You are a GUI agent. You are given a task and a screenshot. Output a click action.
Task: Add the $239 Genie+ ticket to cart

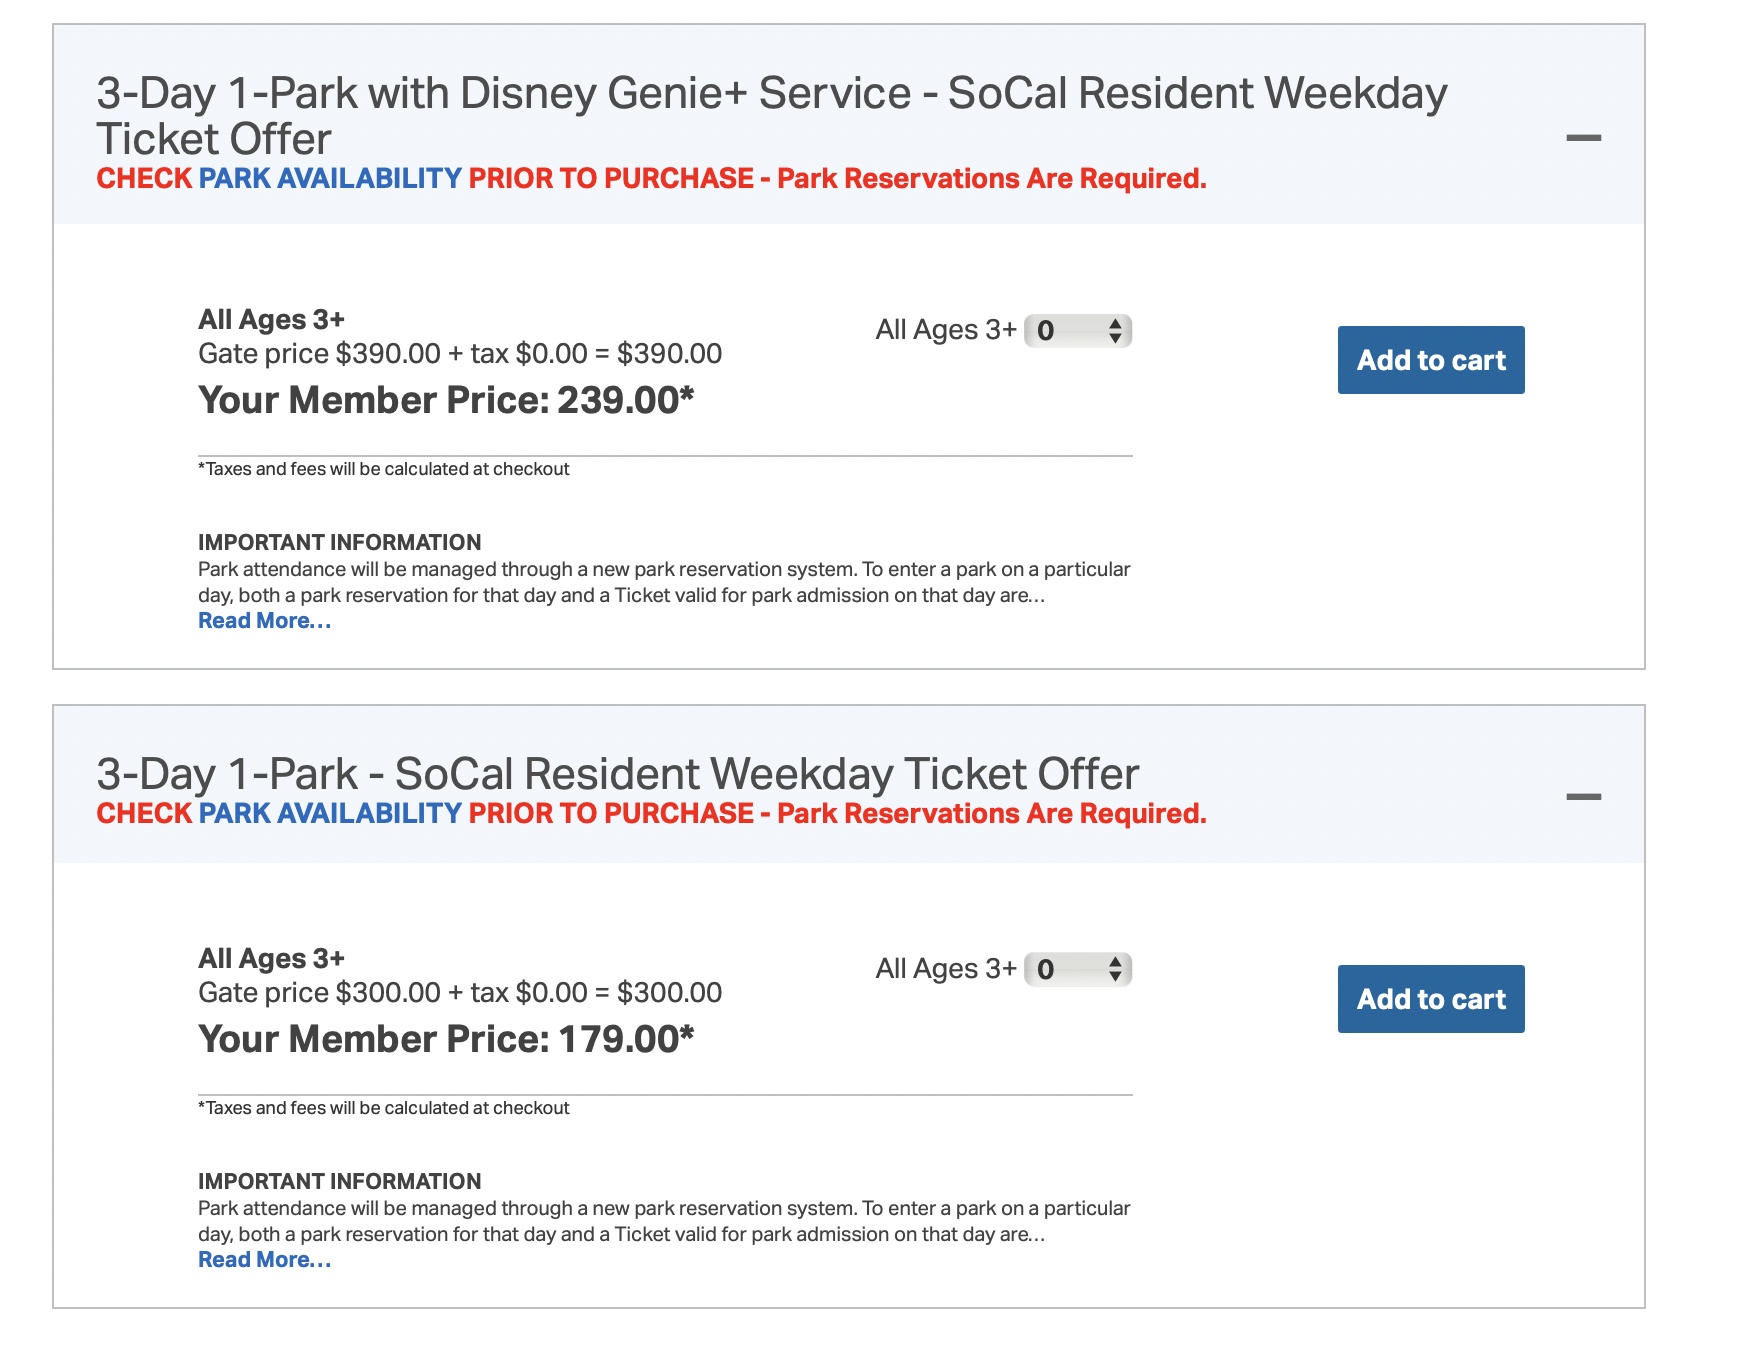pos(1430,360)
